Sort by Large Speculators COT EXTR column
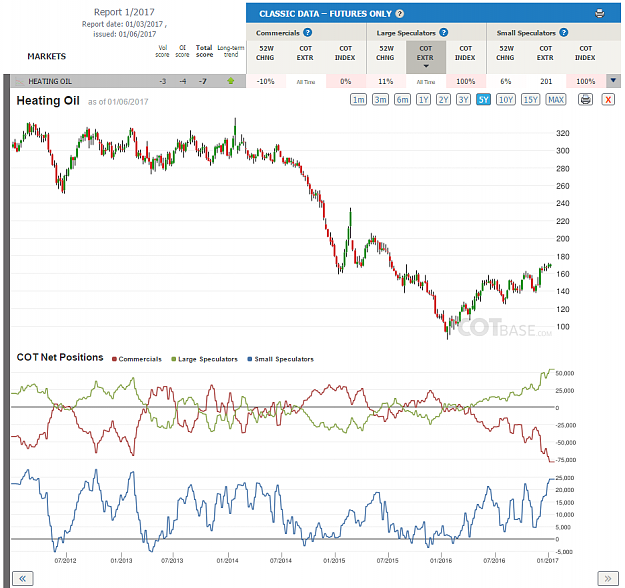Screen dimensions: 625x588 [x=426, y=57]
